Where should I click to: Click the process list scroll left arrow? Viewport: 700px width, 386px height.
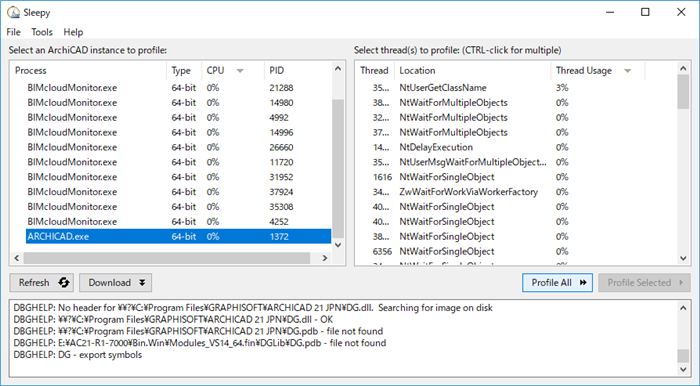(x=17, y=258)
